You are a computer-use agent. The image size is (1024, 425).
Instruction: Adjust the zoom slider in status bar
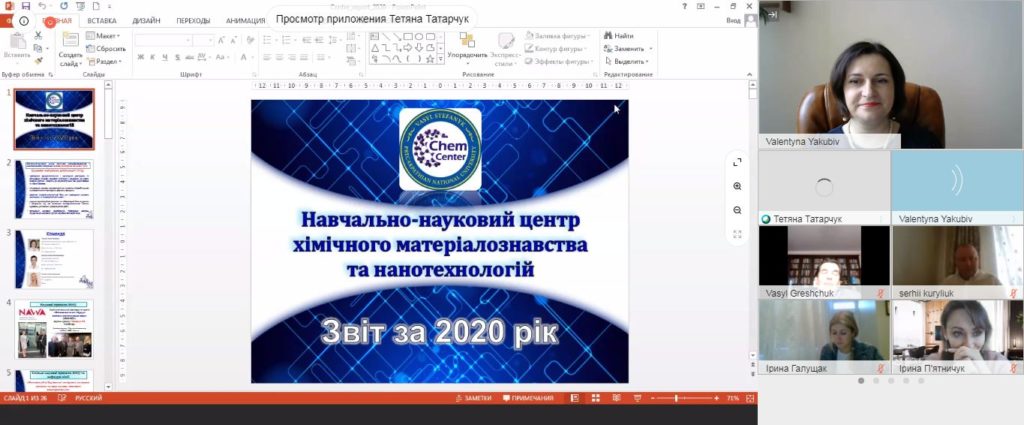tap(677, 398)
